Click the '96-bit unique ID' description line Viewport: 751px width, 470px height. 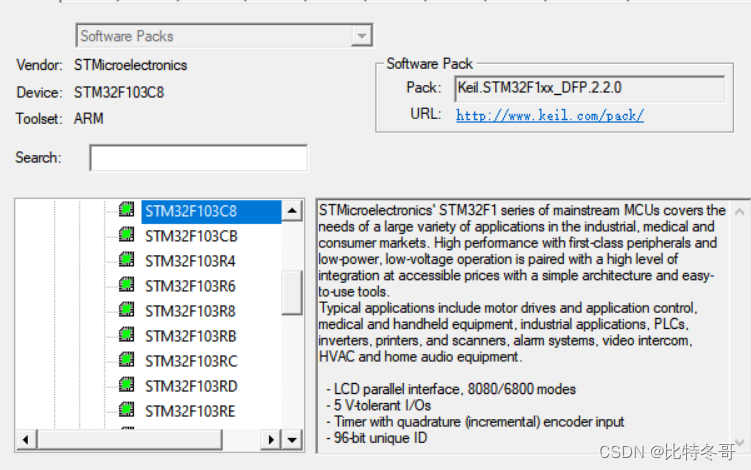point(377,438)
